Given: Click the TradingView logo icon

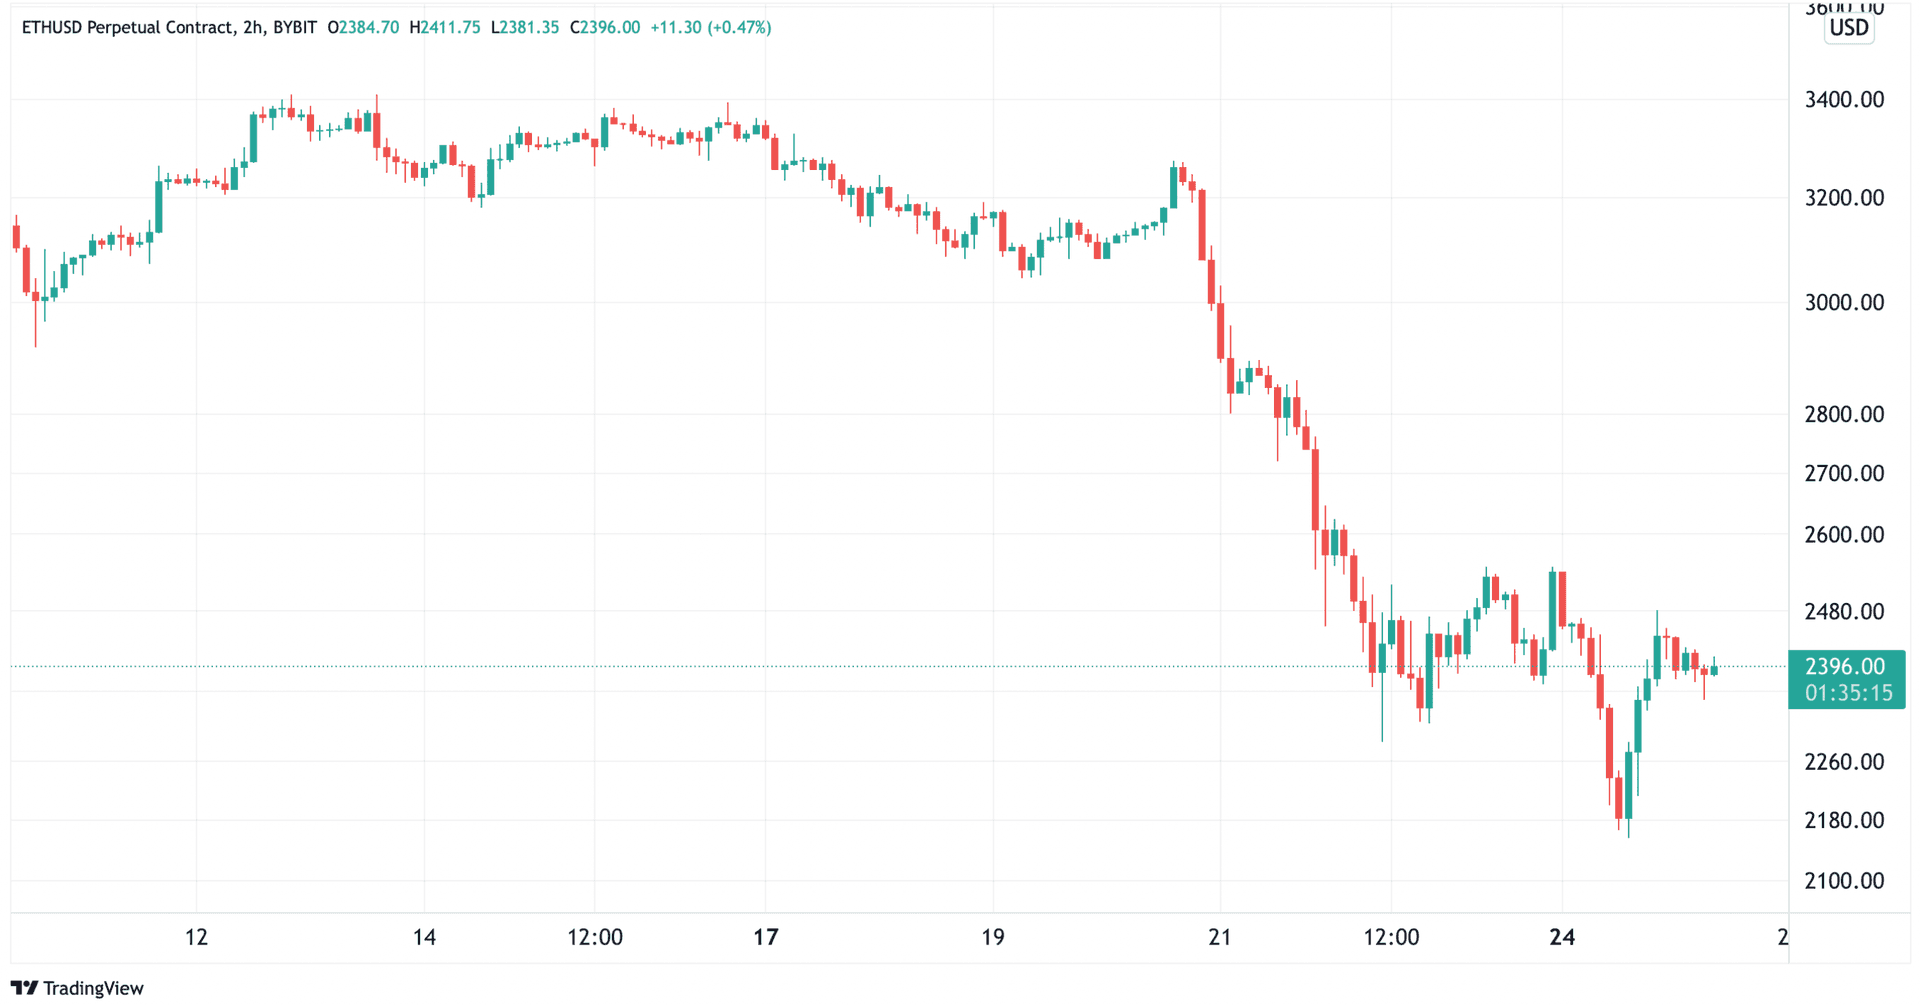Looking at the screenshot, I should point(24,988).
